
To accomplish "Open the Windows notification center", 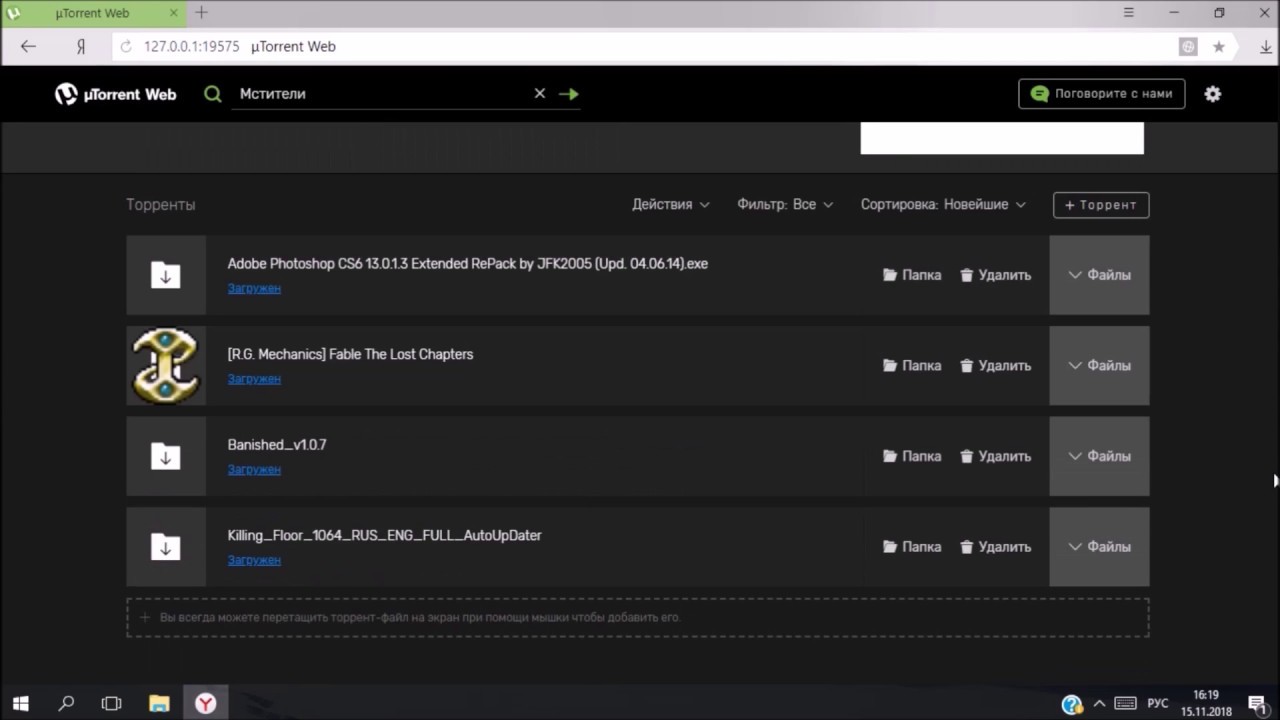I will 1259,704.
